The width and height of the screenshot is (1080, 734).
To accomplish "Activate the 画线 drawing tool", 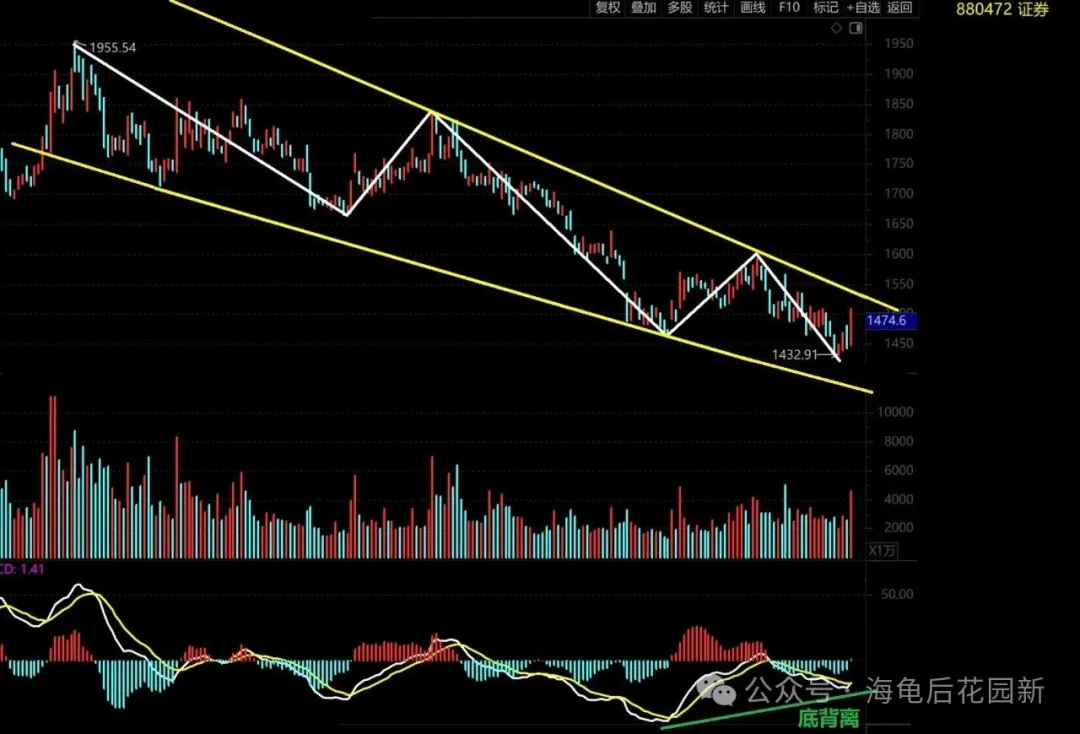I will pyautogui.click(x=753, y=8).
